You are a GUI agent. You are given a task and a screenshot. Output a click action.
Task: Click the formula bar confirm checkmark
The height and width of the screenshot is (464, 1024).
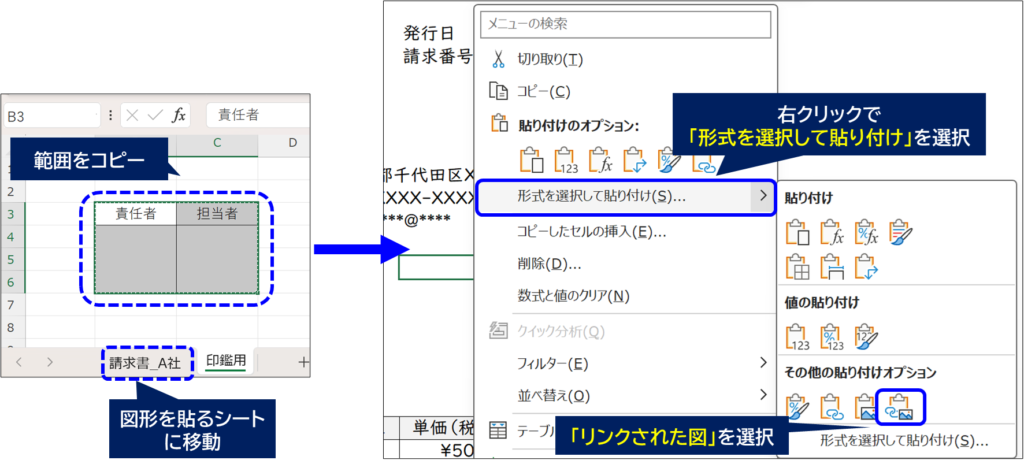(x=155, y=116)
